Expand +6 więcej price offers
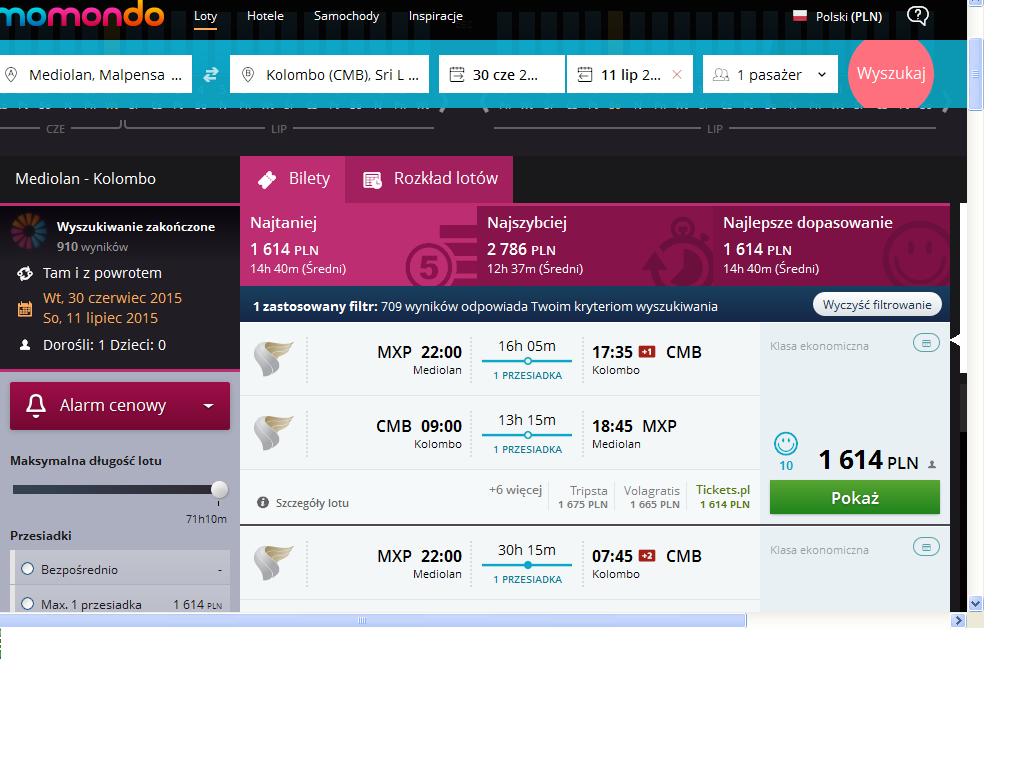This screenshot has width=1024, height=768. click(x=515, y=490)
